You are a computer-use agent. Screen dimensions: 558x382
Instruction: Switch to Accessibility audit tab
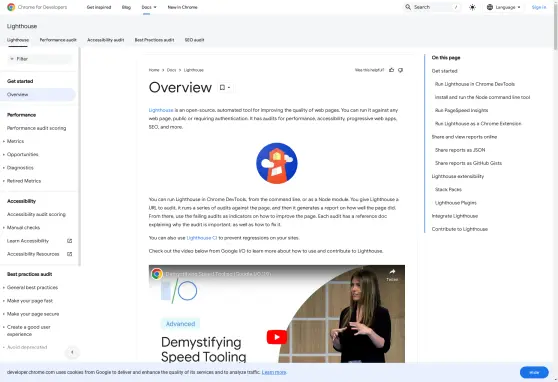point(106,40)
